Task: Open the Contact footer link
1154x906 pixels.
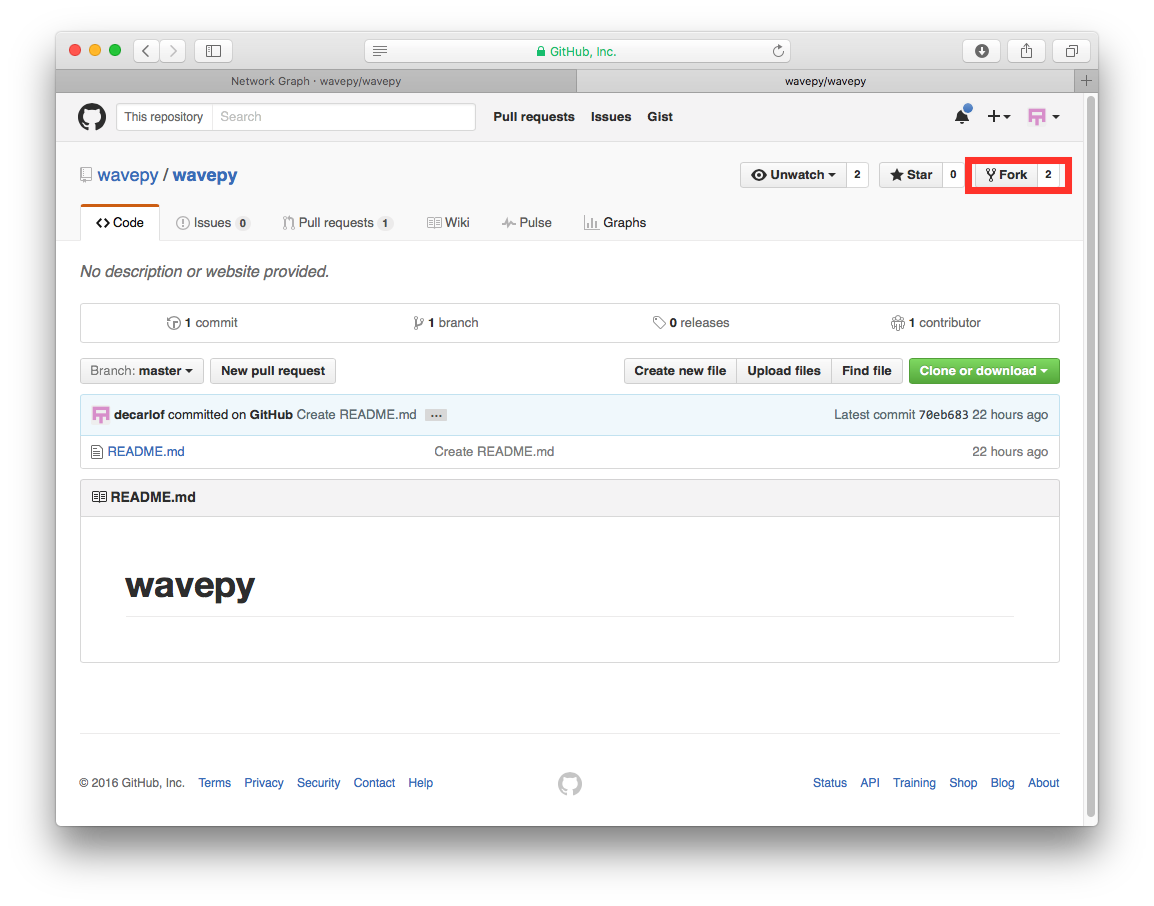Action: [374, 782]
